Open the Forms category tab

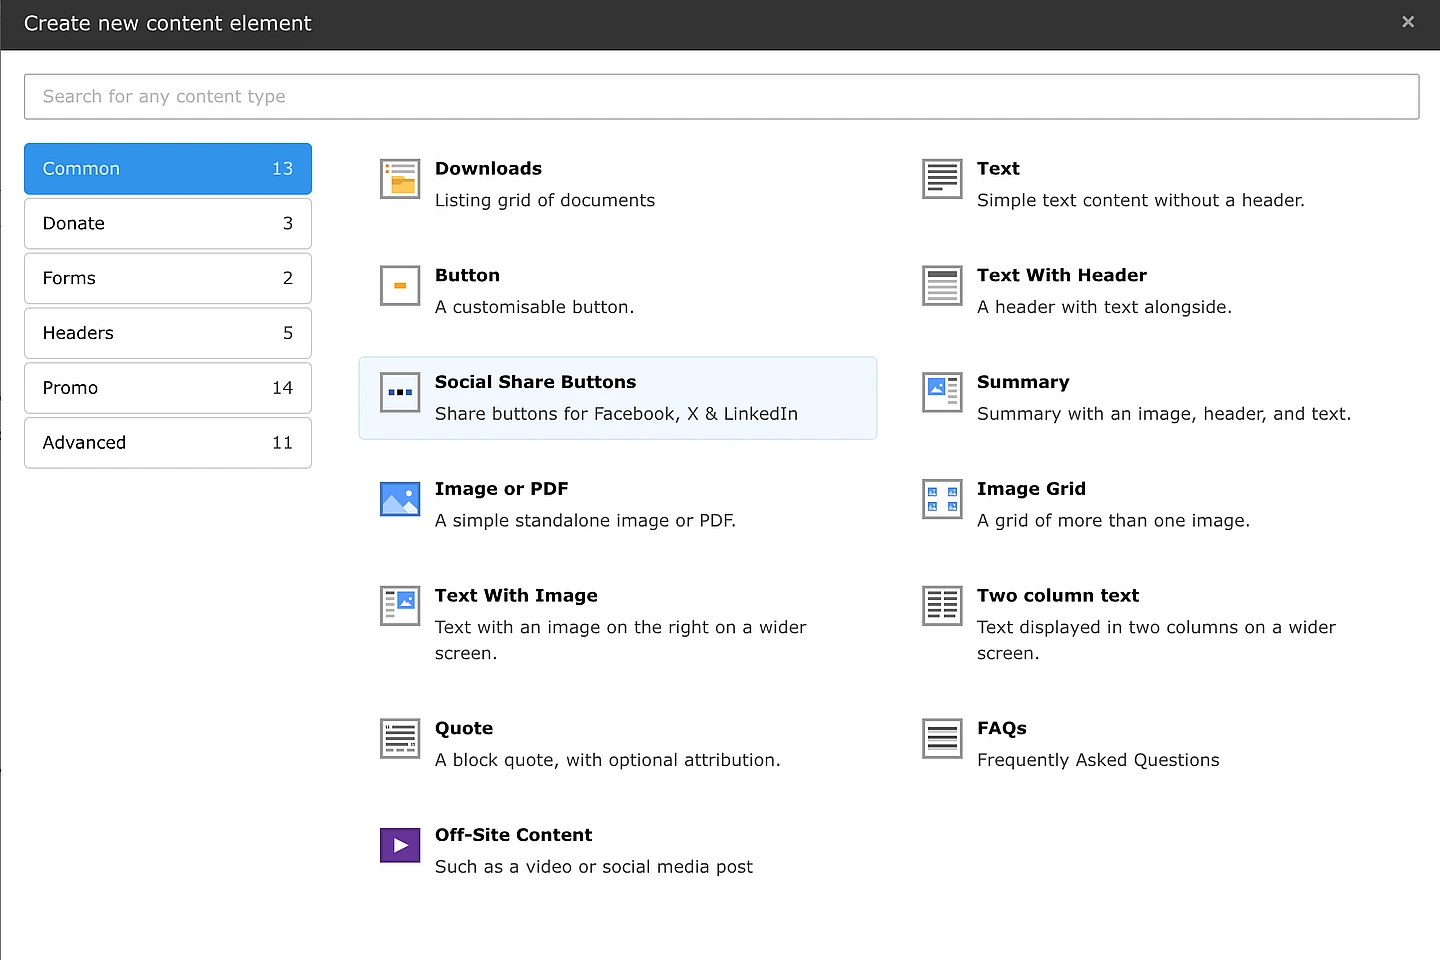click(x=168, y=279)
